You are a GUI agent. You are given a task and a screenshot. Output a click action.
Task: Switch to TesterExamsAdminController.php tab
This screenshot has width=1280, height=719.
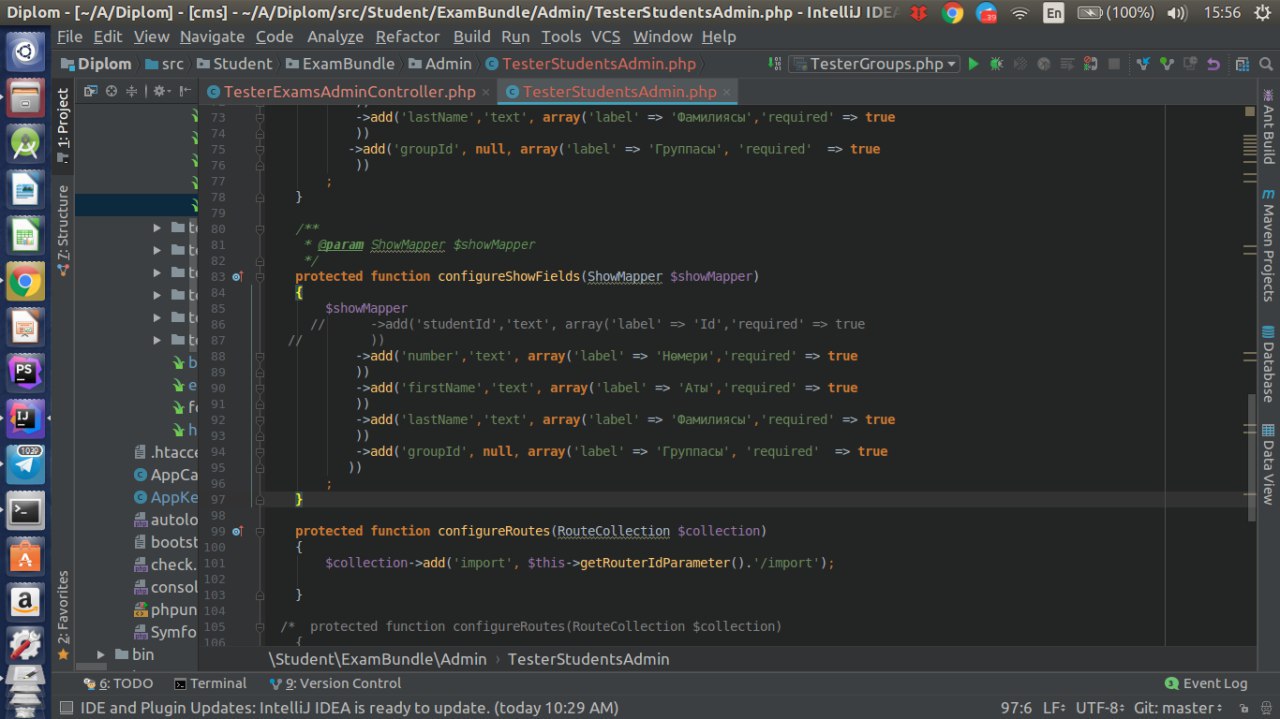click(349, 92)
